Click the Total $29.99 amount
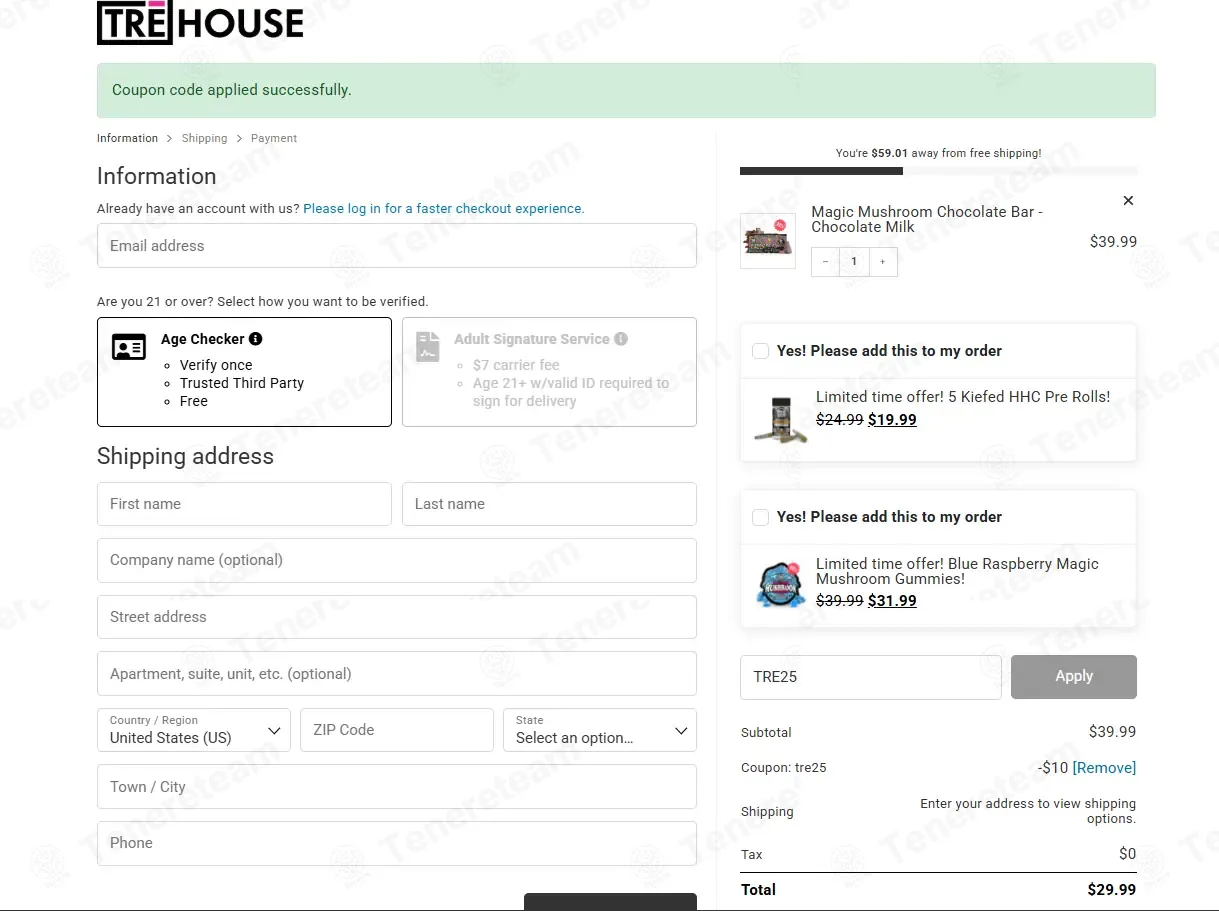The width and height of the screenshot is (1219, 911). 1112,890
